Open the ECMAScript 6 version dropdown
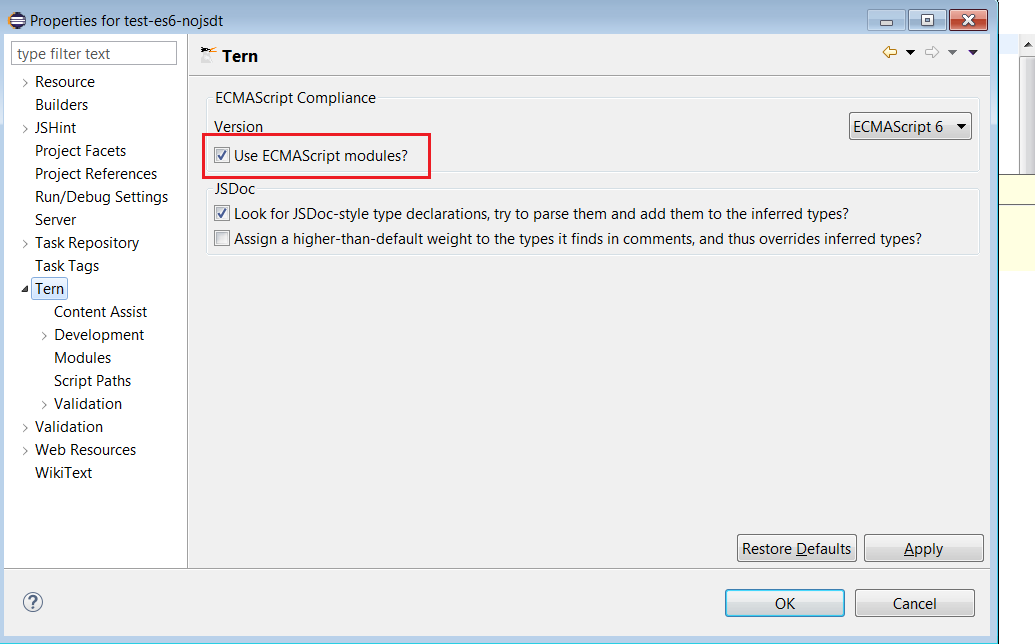1035x644 pixels. (x=909, y=126)
